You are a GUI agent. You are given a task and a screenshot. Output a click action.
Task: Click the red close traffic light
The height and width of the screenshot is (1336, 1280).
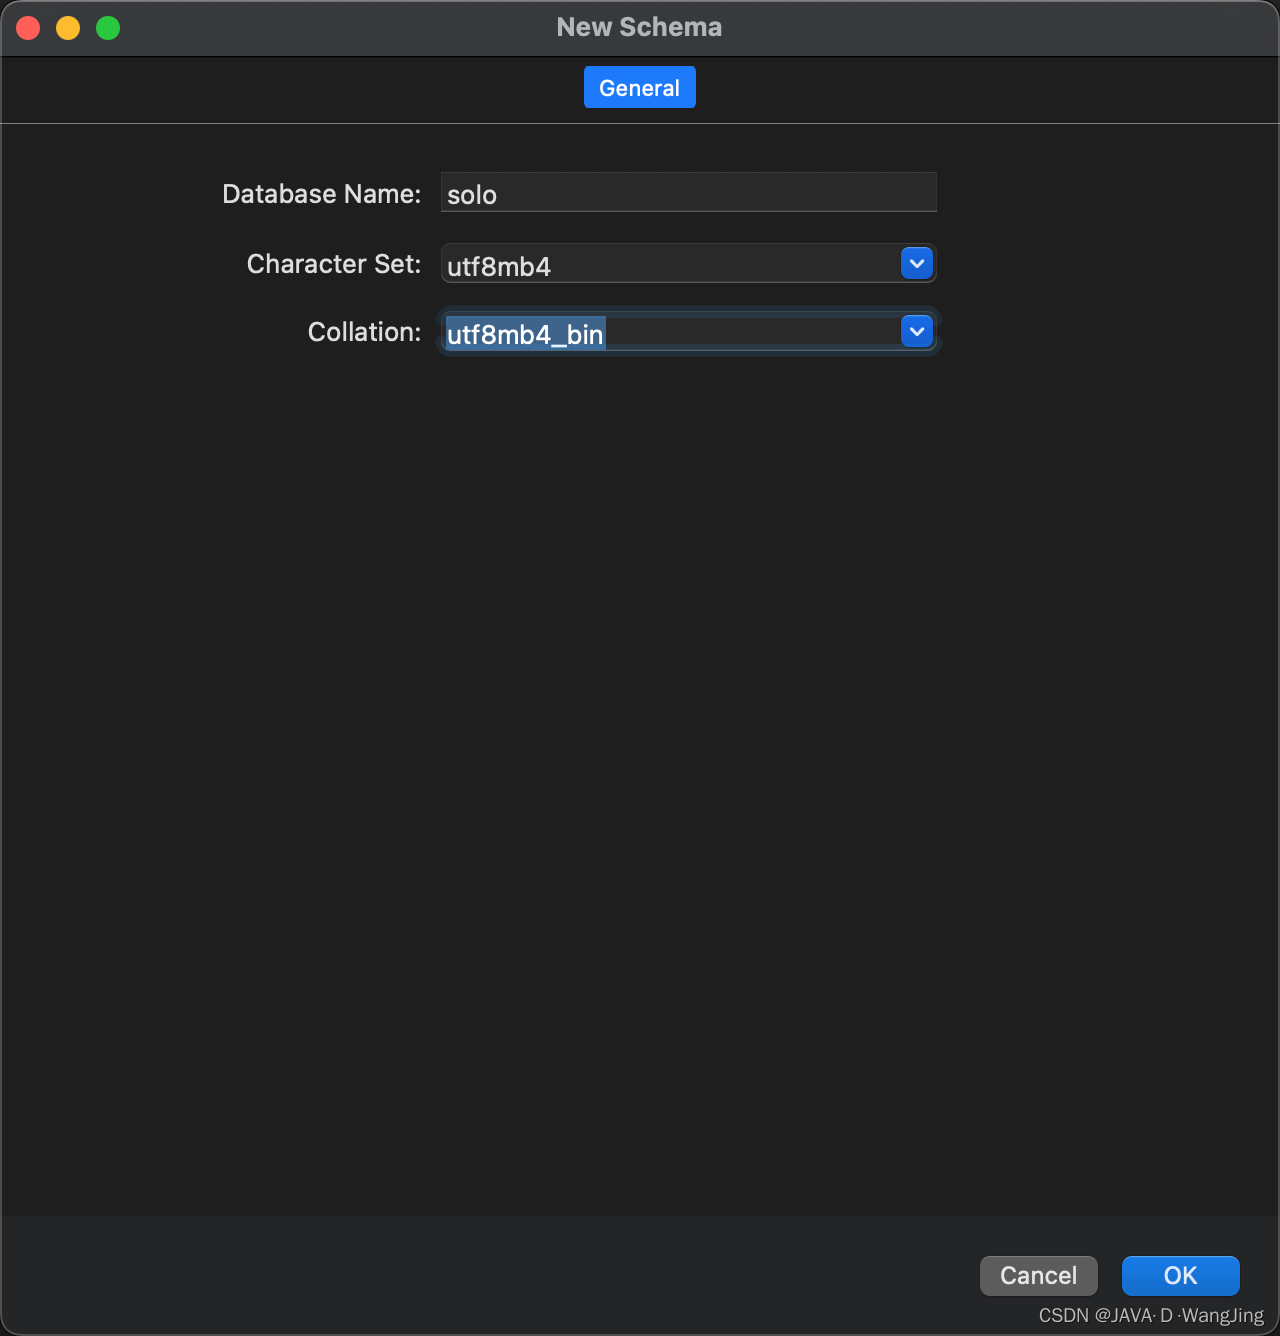tap(27, 27)
